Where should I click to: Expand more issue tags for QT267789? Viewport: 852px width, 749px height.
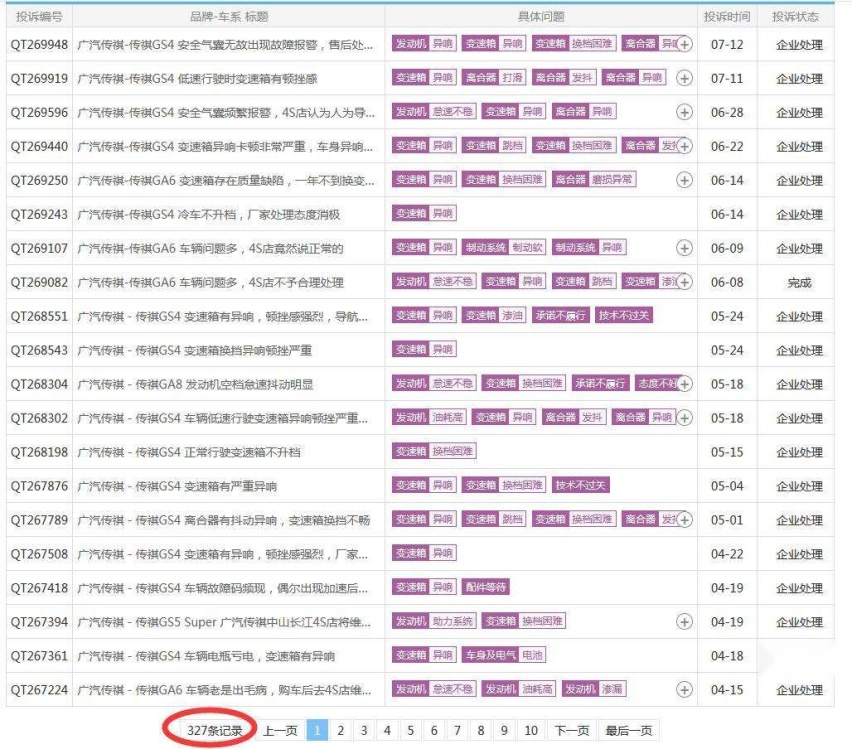click(x=684, y=520)
